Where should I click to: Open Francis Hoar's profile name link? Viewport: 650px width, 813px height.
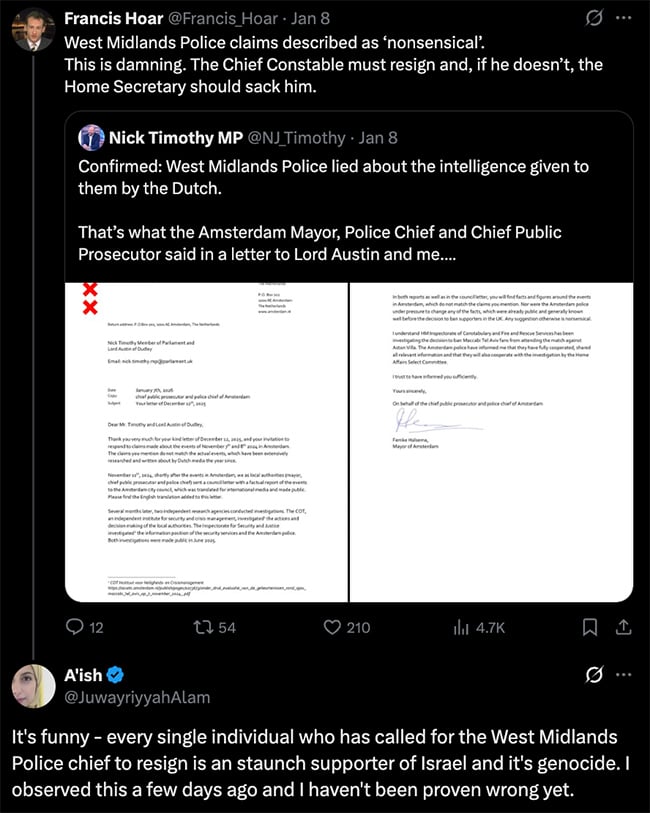(109, 18)
